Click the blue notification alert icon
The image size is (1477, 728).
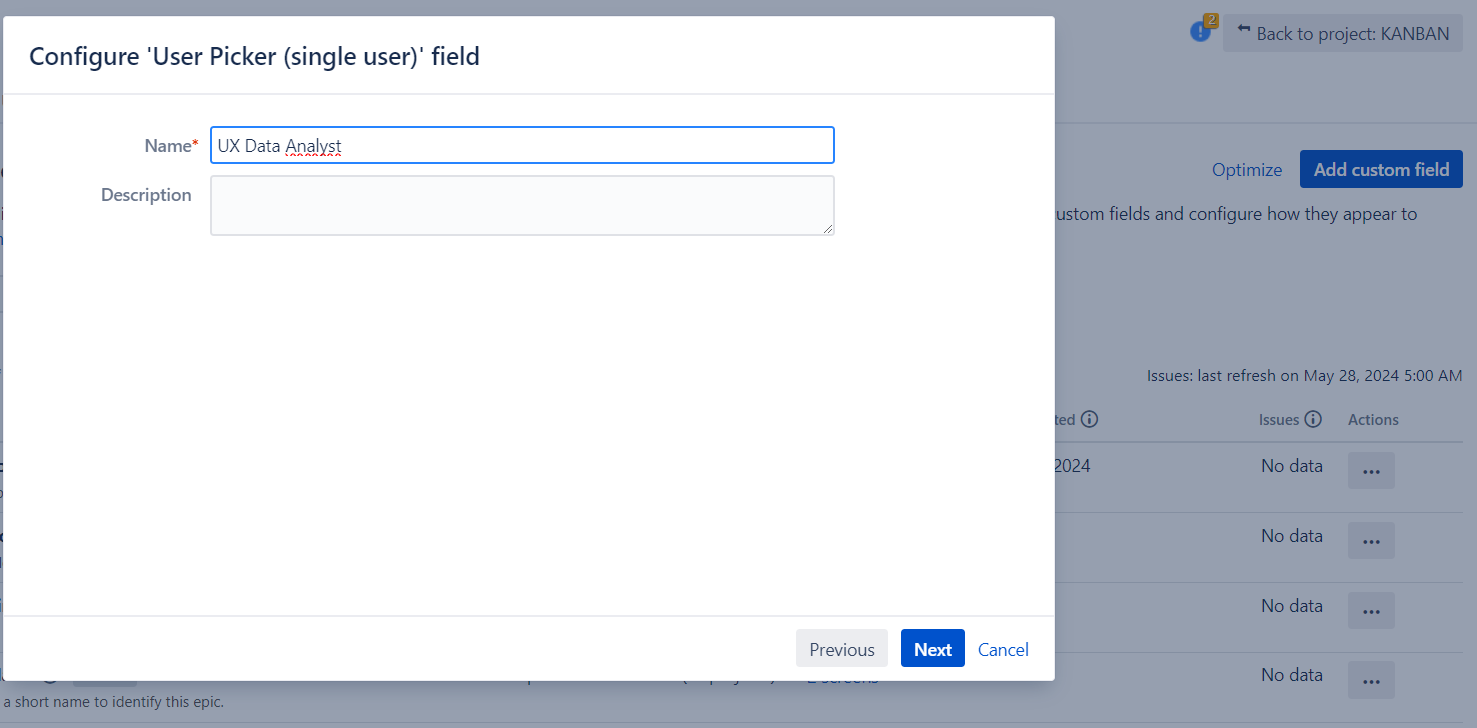tap(1199, 32)
